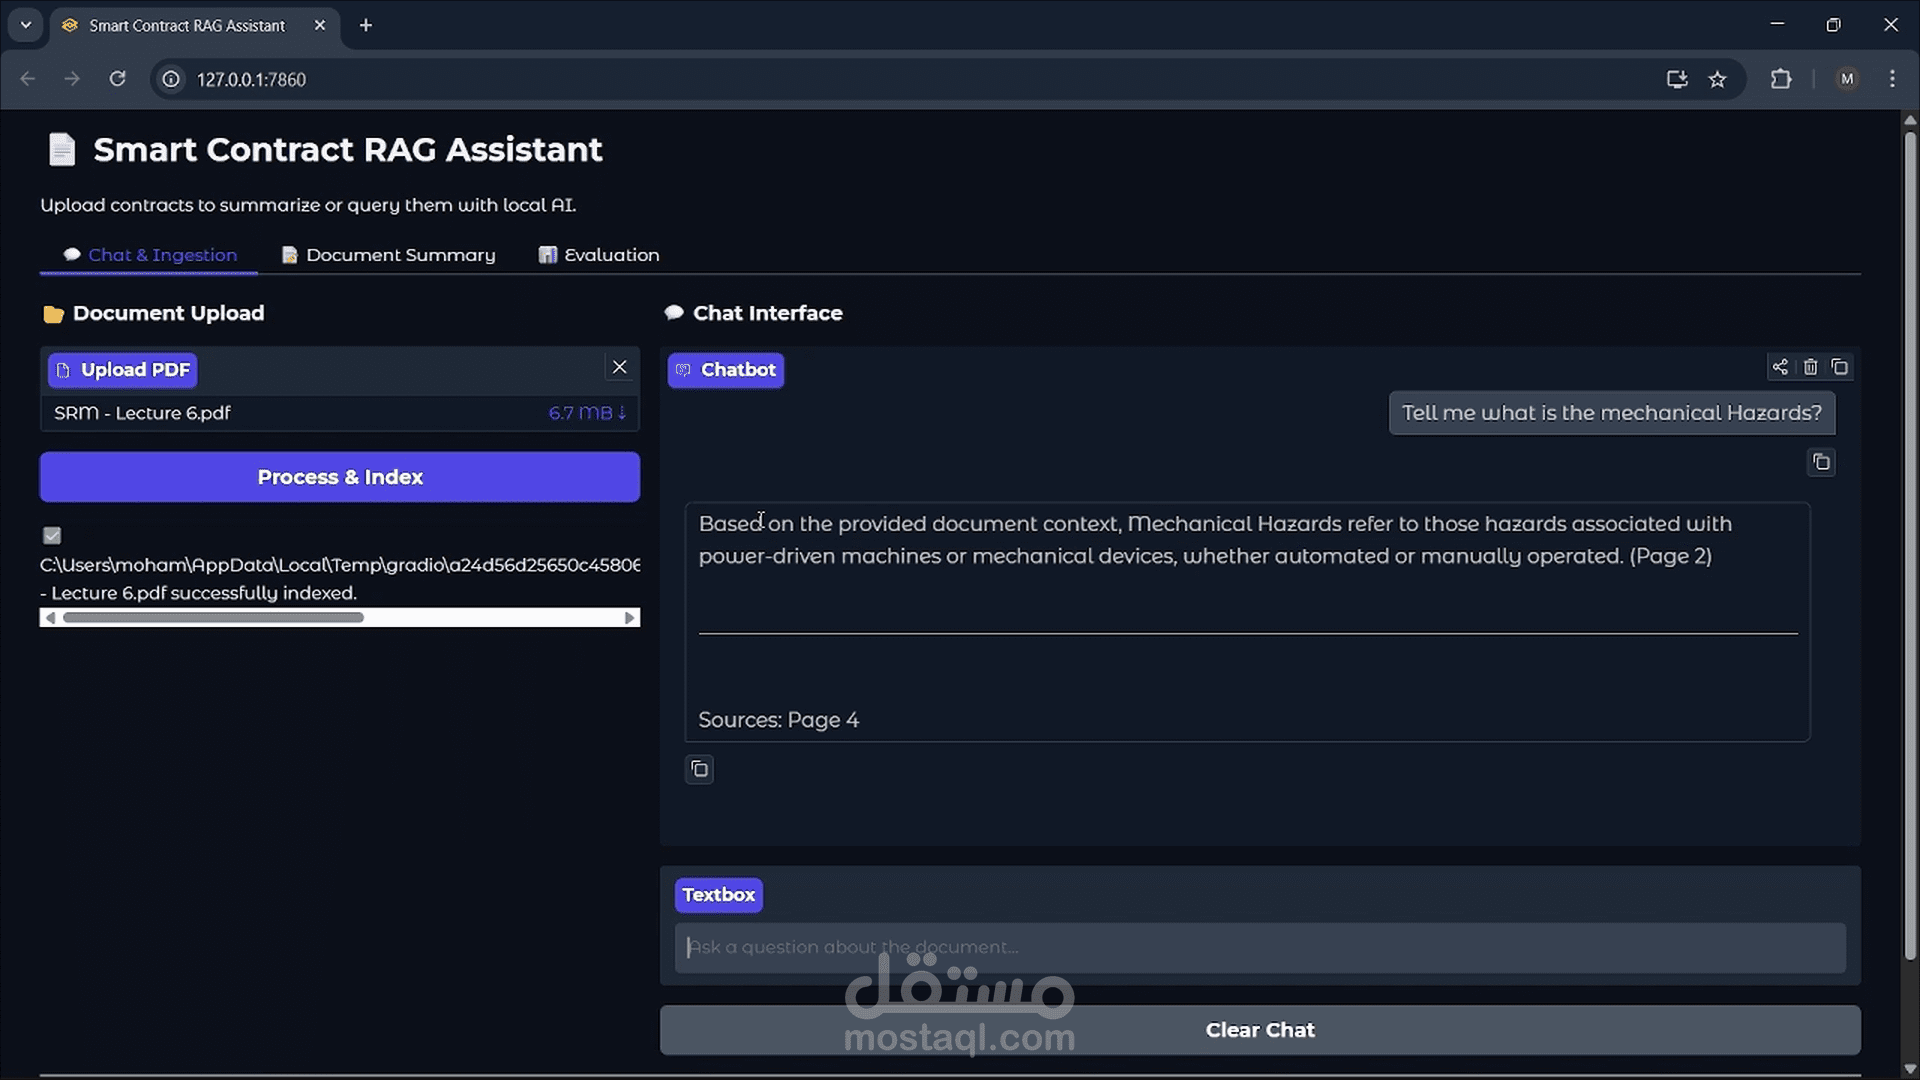Restore down the browser window
The image size is (1920, 1080).
pyautogui.click(x=1833, y=25)
